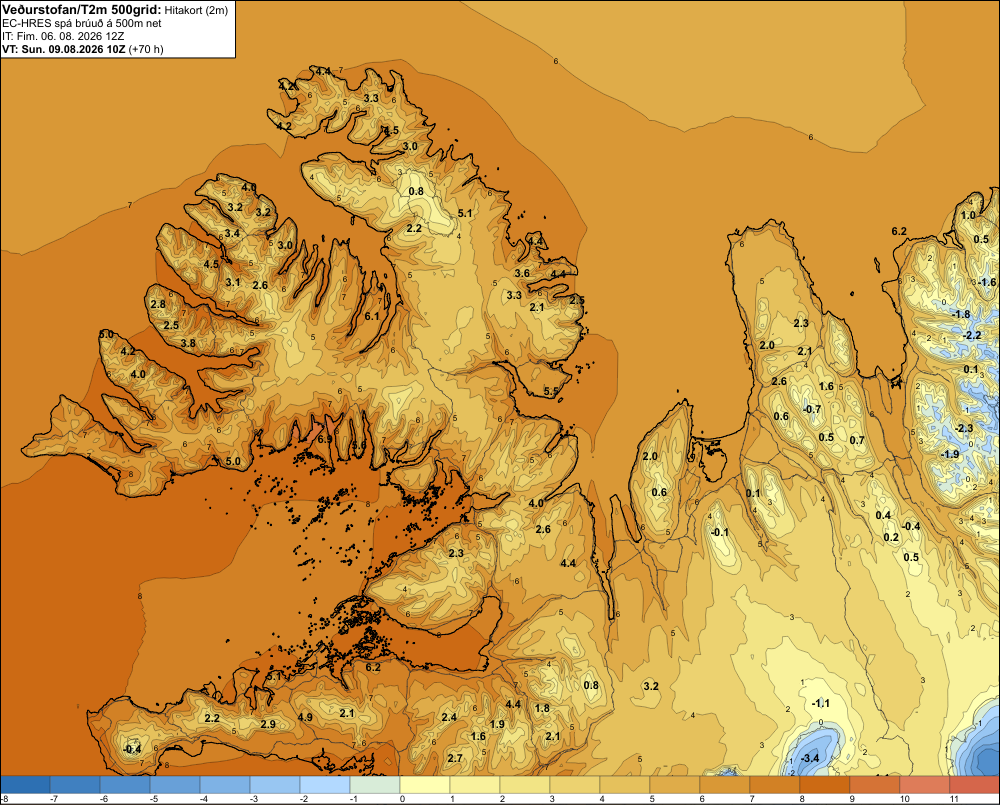Click the "6.9" value near the pink fjord
1000x805 pixels.
point(325,439)
